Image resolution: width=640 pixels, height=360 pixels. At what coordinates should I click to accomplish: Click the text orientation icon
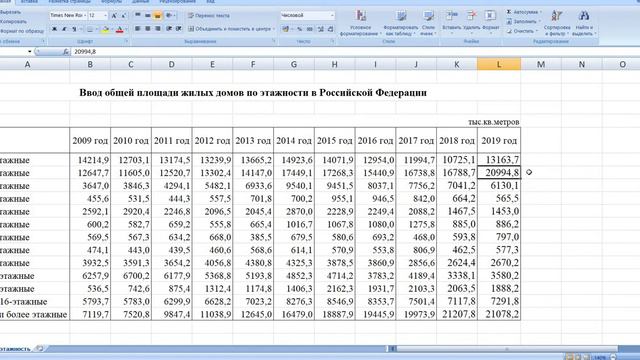169,16
